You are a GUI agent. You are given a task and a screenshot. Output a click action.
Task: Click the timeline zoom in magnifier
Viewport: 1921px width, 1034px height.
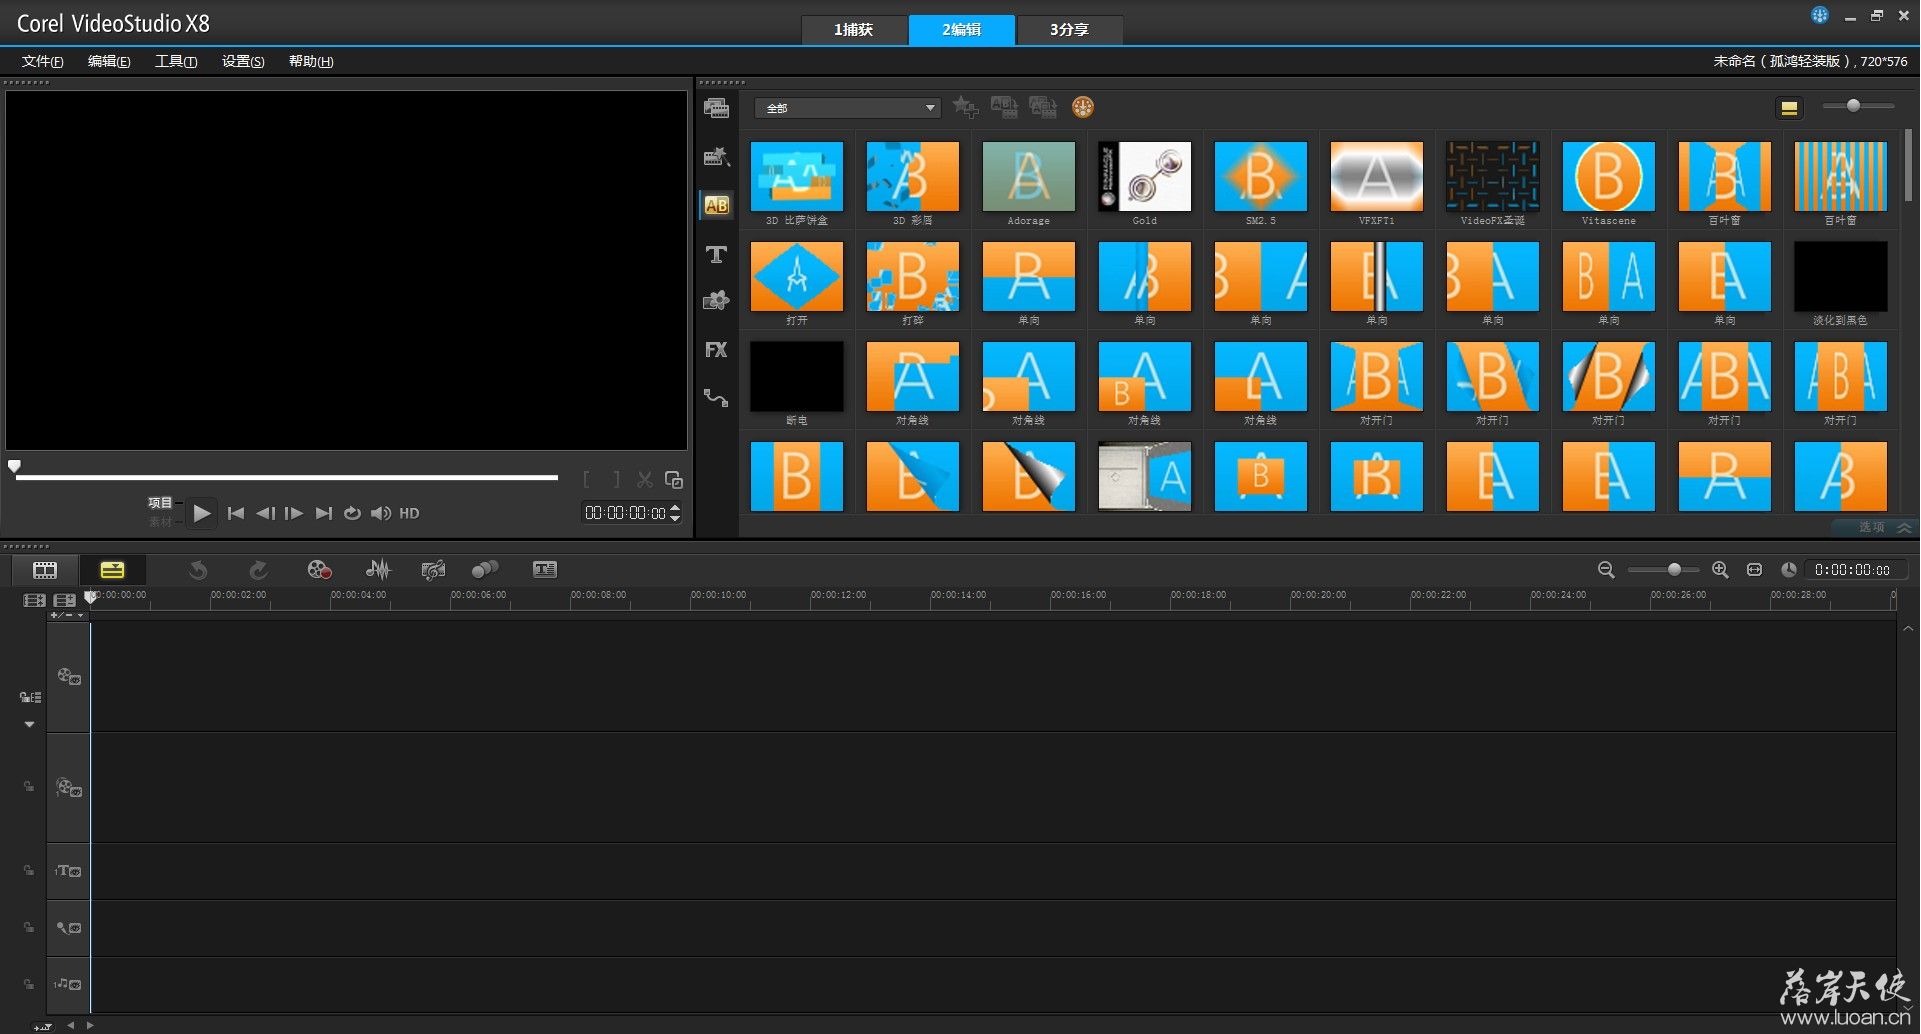click(x=1720, y=570)
